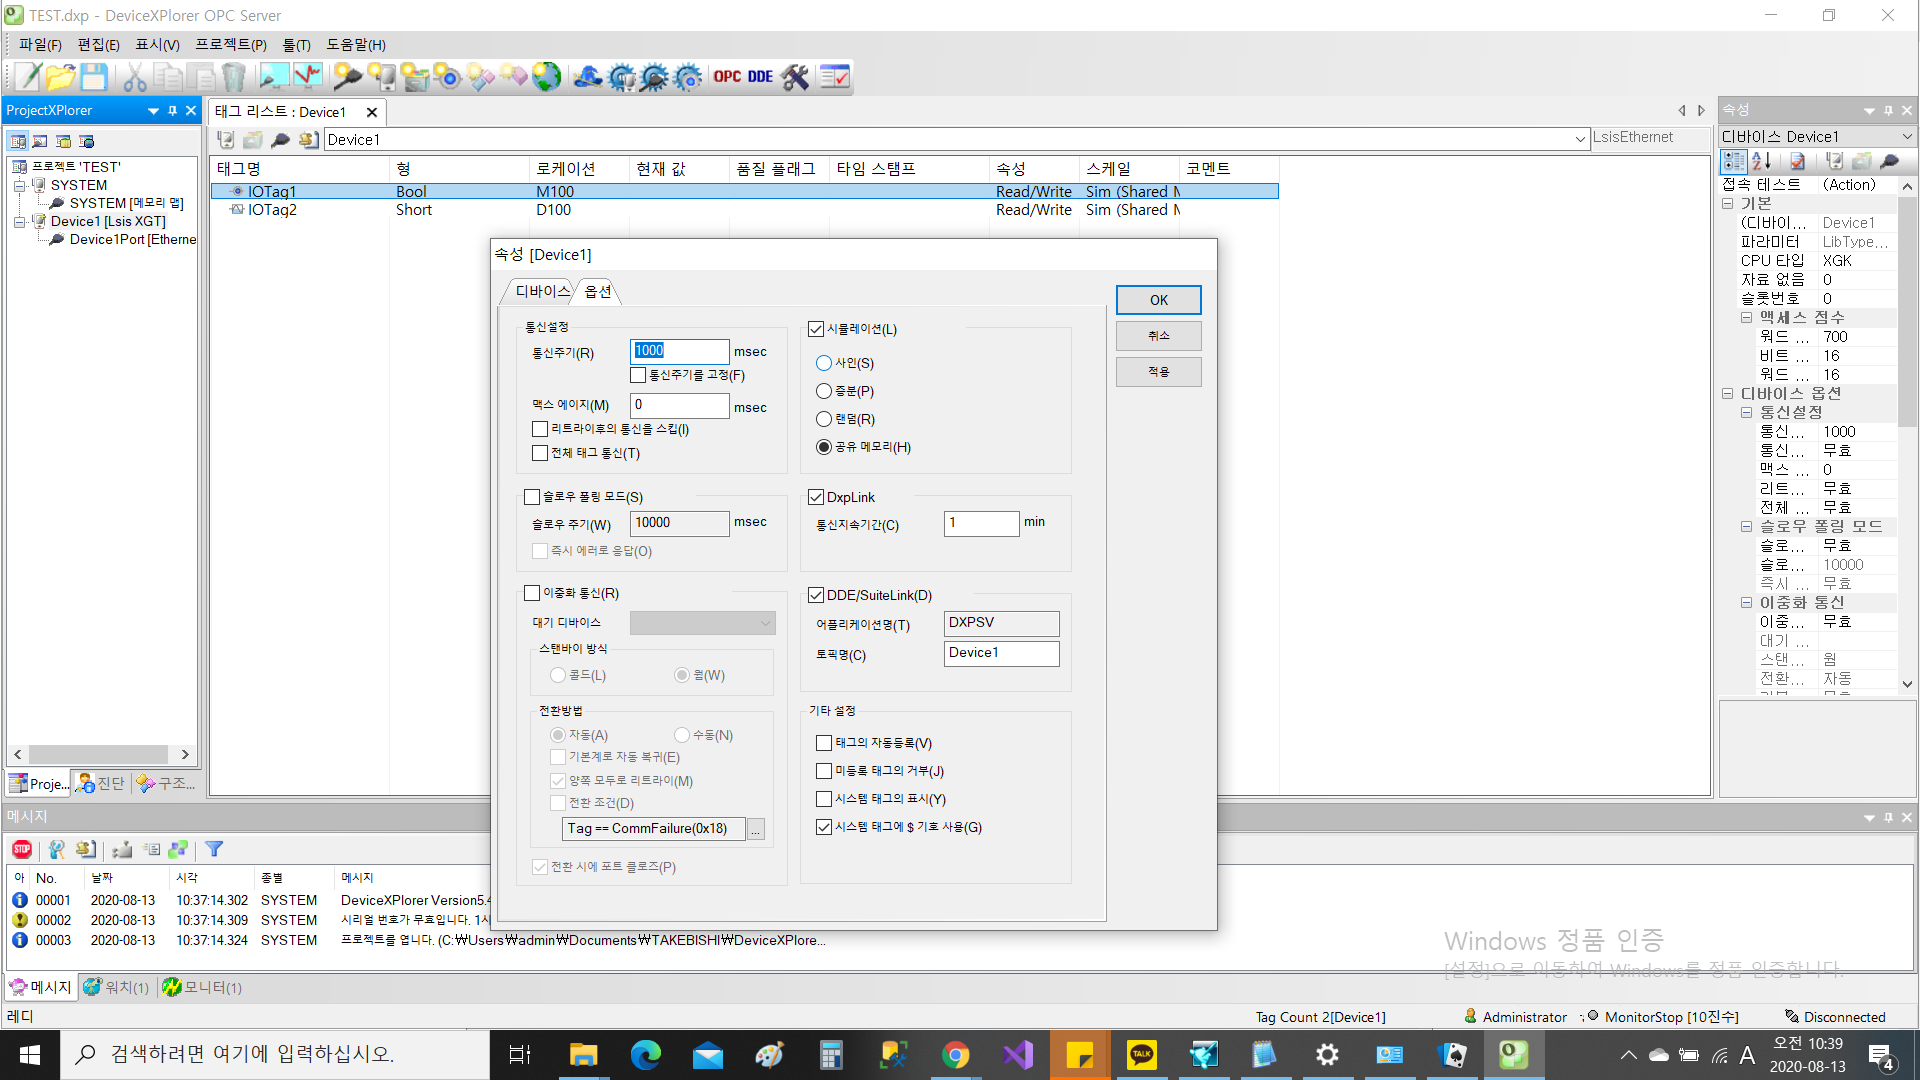This screenshot has height=1080, width=1920.
Task: Enable the 슬로우 폴링 모드(S) checkbox
Action: point(532,497)
